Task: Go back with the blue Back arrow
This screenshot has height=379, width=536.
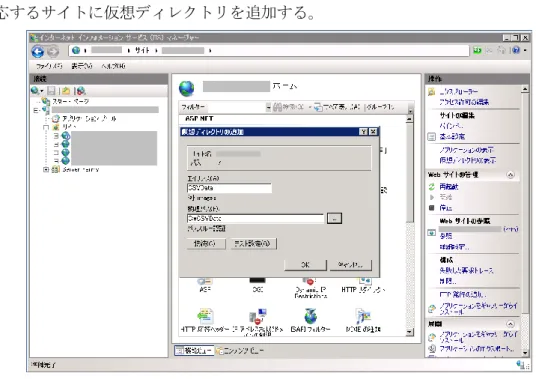Action: (x=37, y=51)
